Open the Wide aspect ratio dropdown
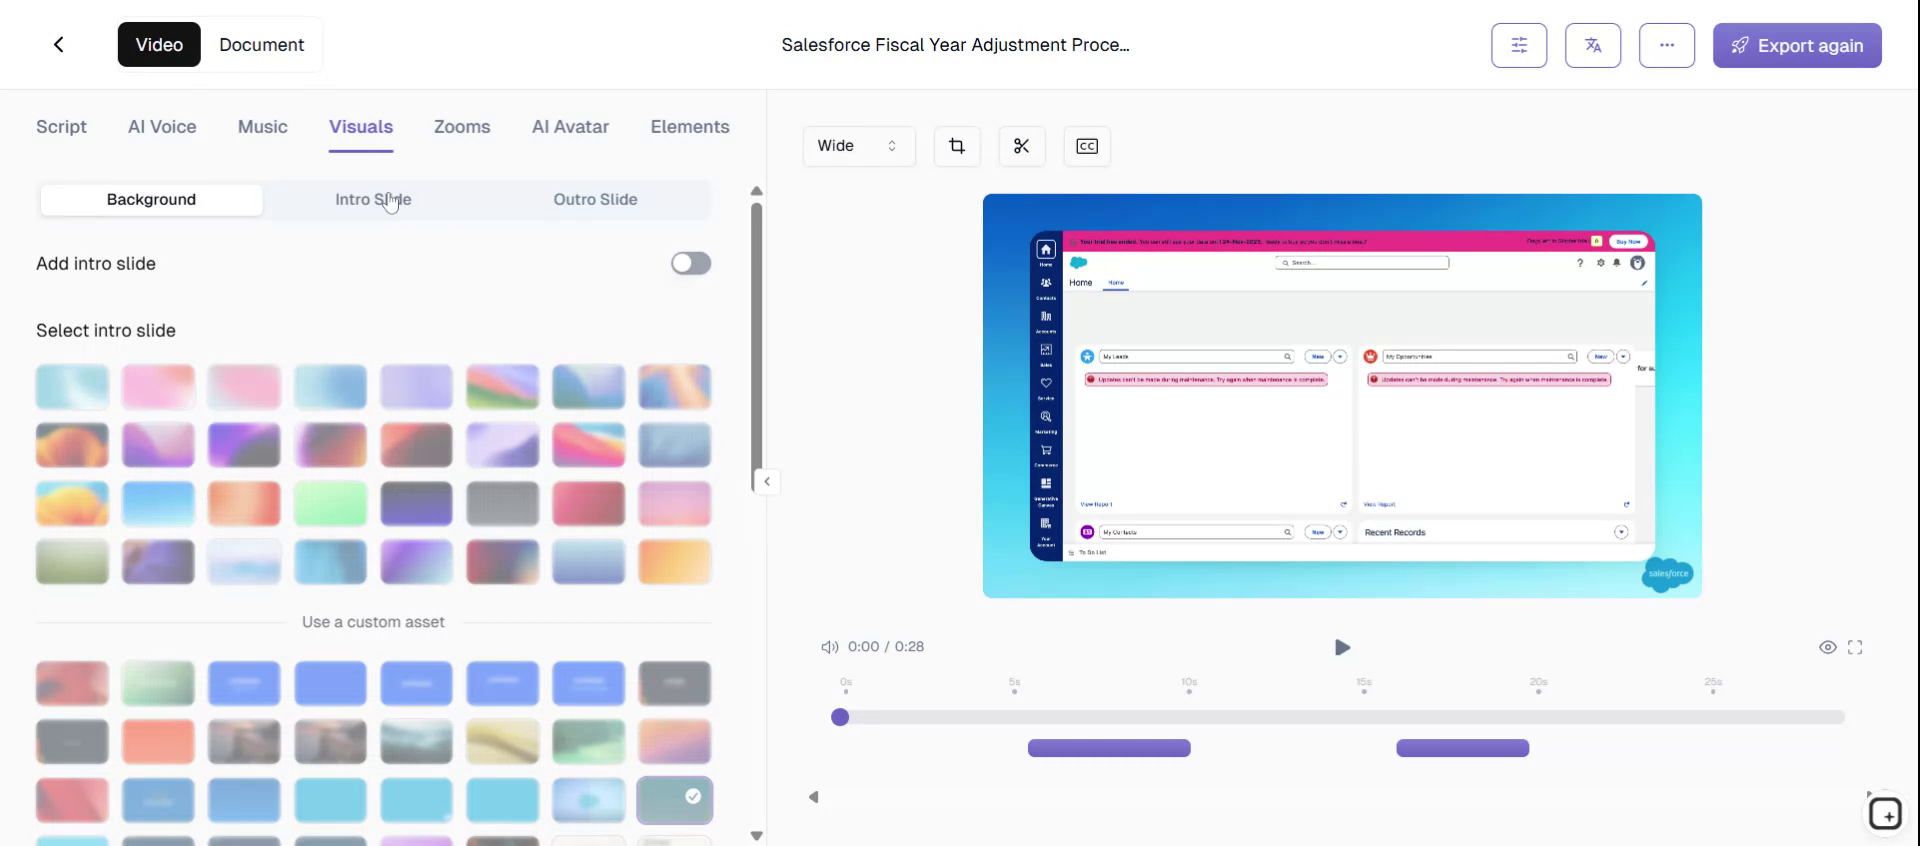1920x846 pixels. 859,146
